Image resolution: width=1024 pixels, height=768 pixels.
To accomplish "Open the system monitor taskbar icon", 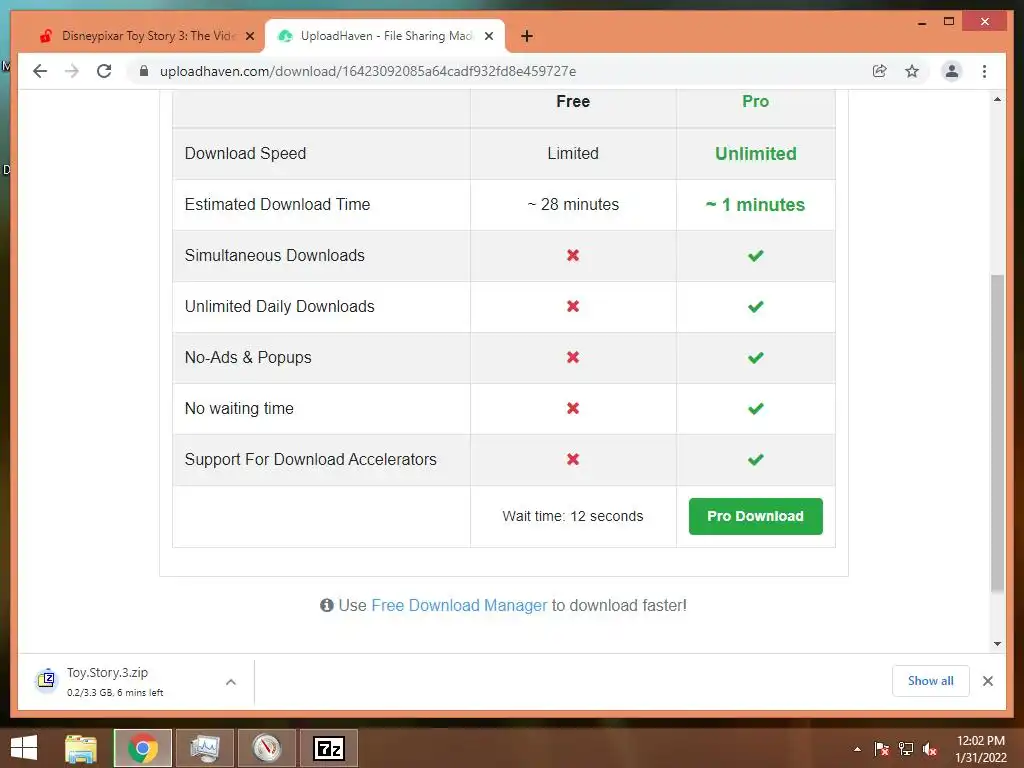I will point(205,748).
